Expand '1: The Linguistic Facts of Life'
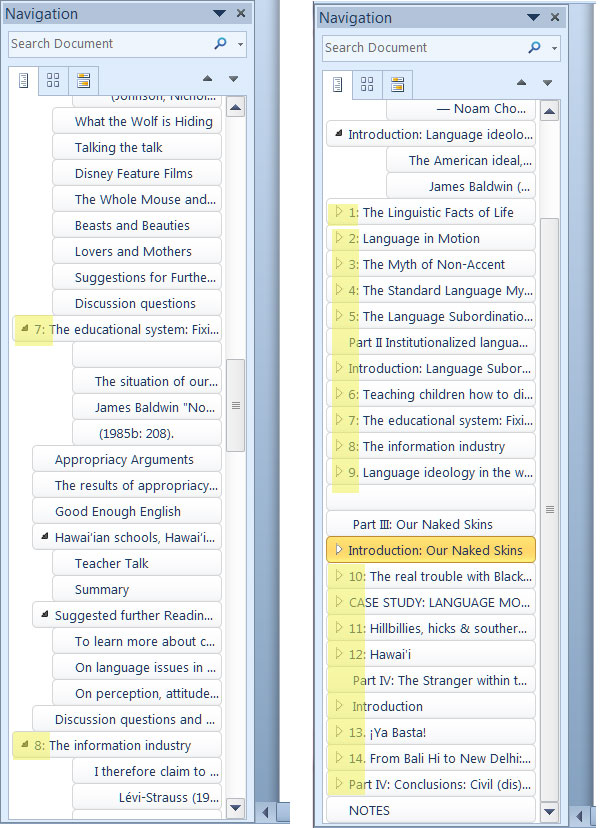The width and height of the screenshot is (612, 828). click(338, 211)
